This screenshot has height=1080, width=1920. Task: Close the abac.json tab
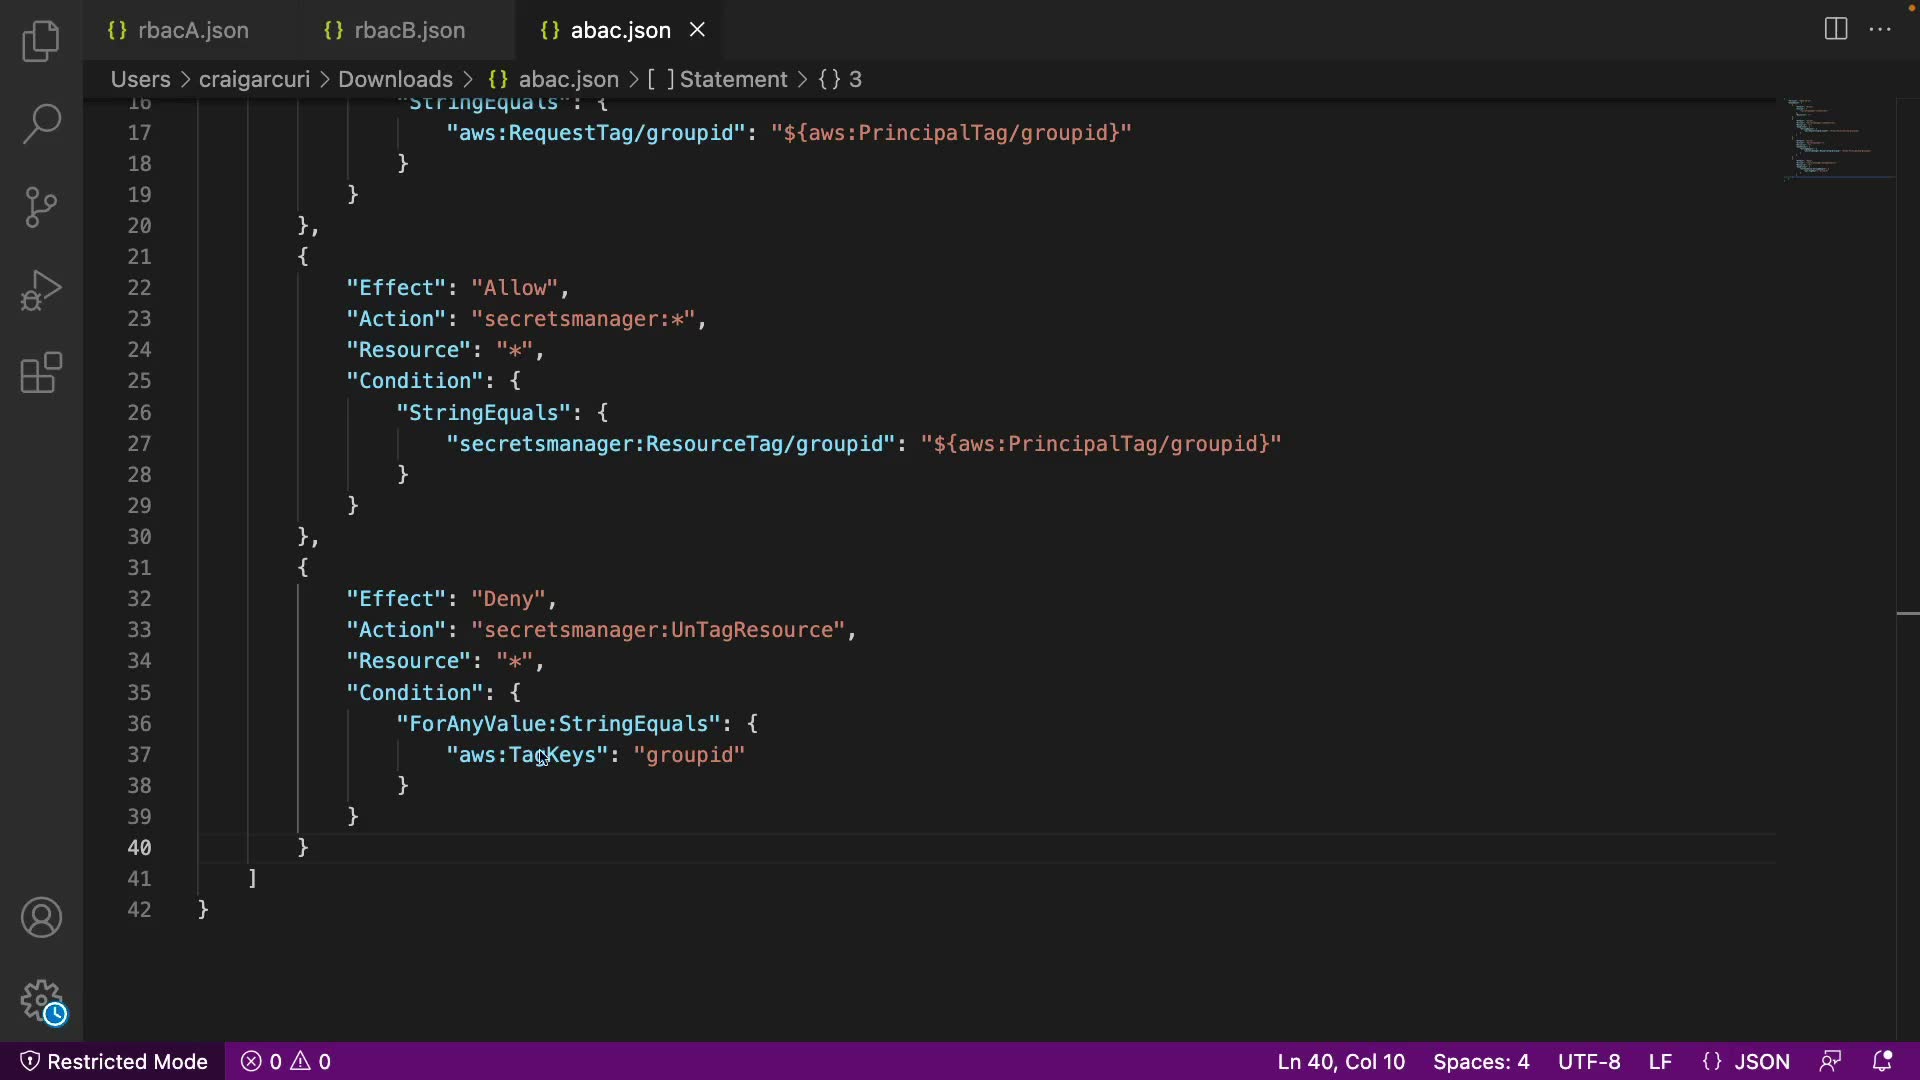[698, 30]
